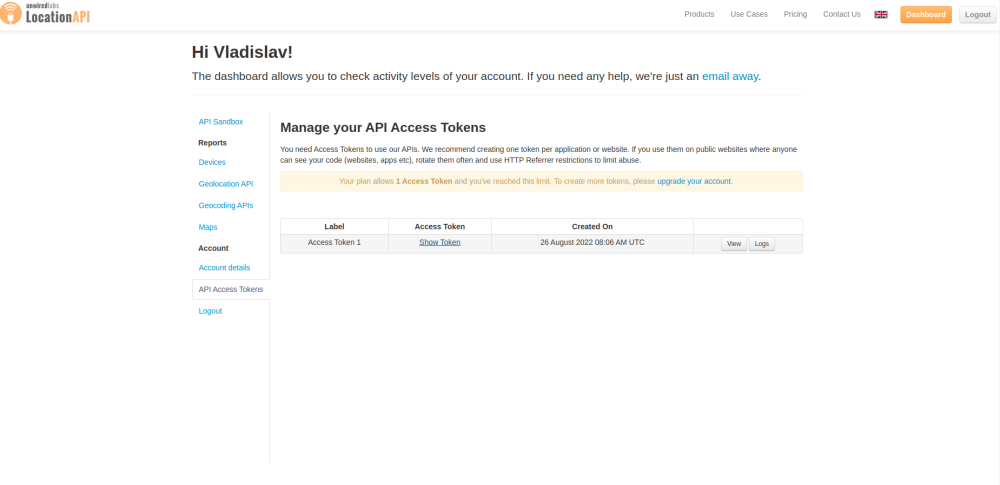
Task: Select the API Access Tokens tab
Action: tap(231, 290)
